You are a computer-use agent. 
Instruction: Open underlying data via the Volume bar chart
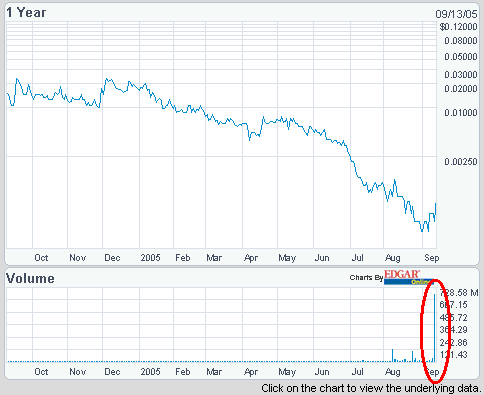point(222,325)
